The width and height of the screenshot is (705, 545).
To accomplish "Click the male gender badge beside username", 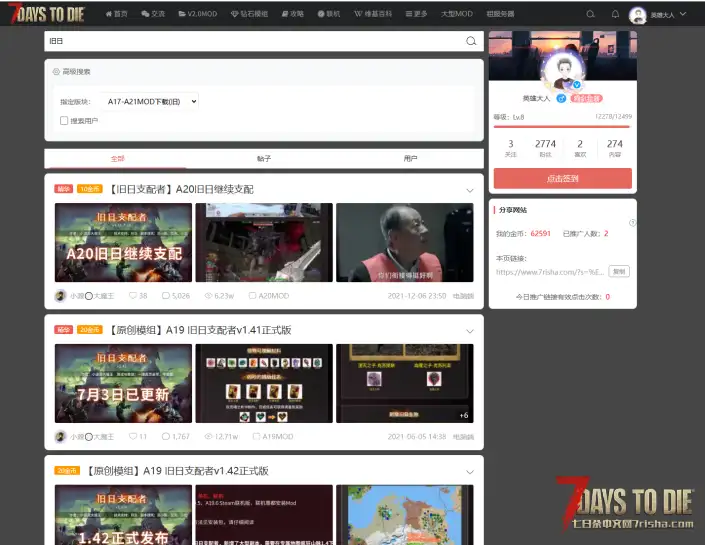I will (561, 98).
